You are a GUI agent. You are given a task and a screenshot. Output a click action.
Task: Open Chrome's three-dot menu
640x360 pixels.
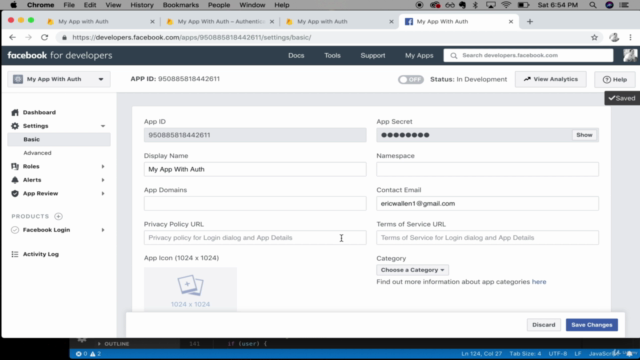point(631,37)
